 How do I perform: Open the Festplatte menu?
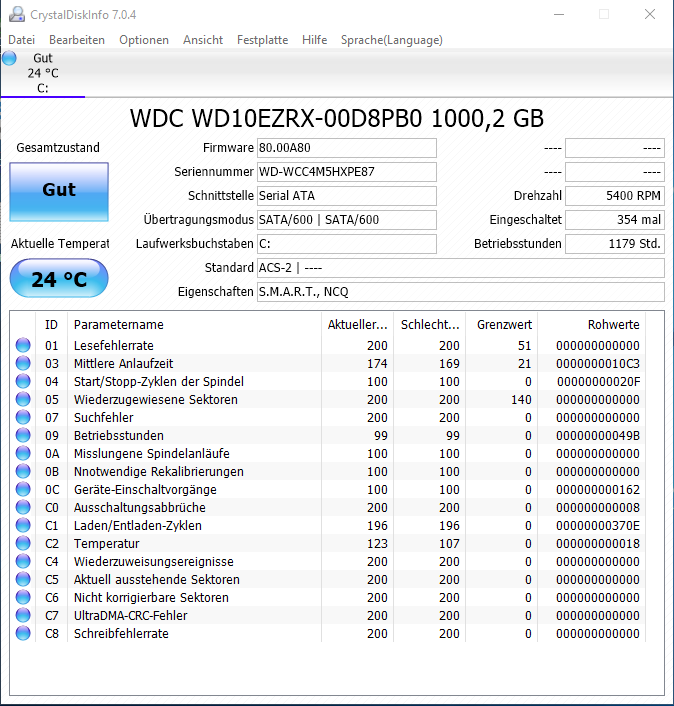pyautogui.click(x=262, y=40)
